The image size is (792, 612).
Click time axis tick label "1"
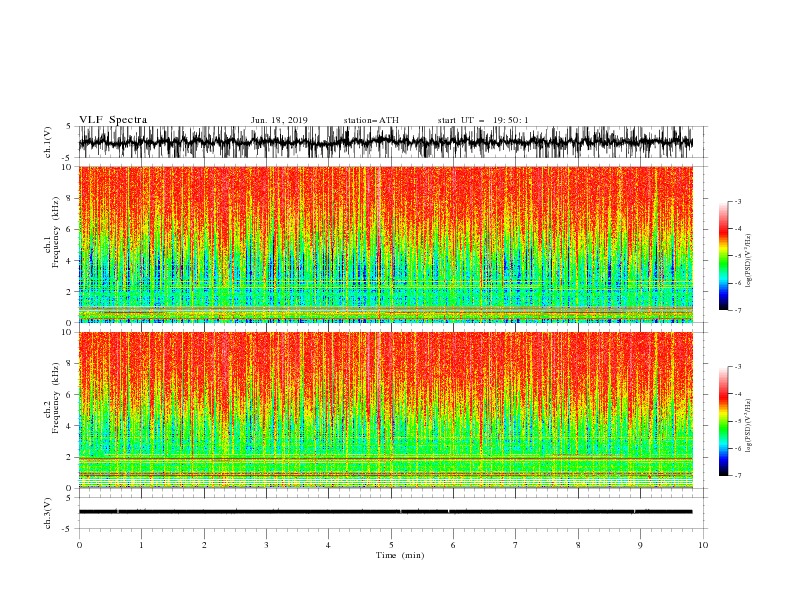[x=141, y=545]
